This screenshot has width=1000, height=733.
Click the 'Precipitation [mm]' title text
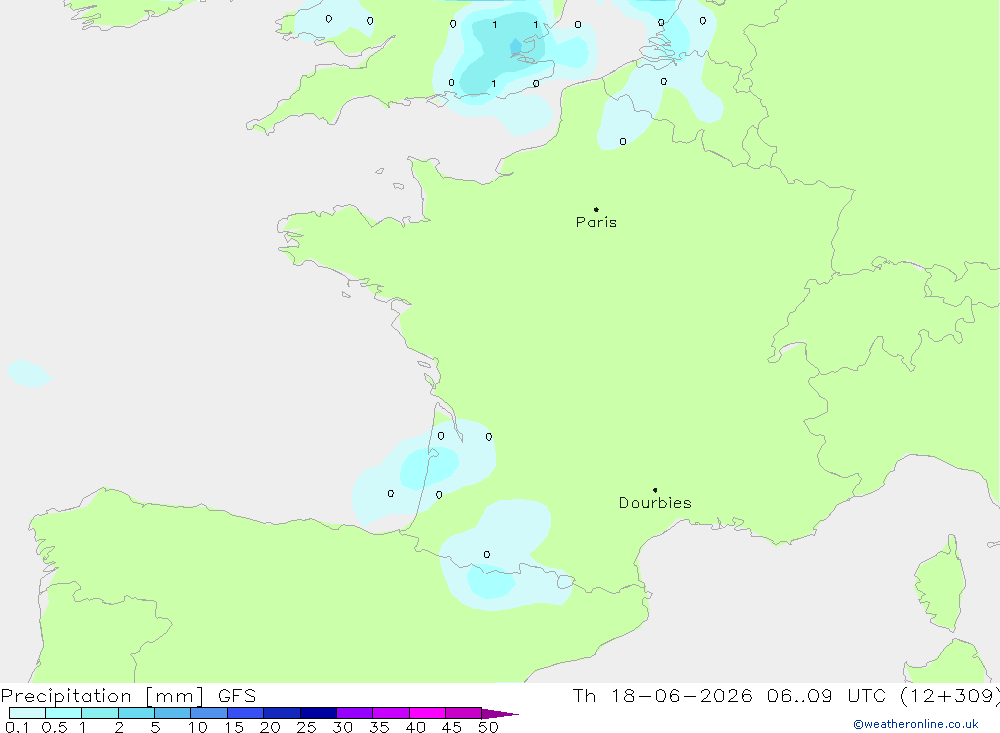pos(103,696)
